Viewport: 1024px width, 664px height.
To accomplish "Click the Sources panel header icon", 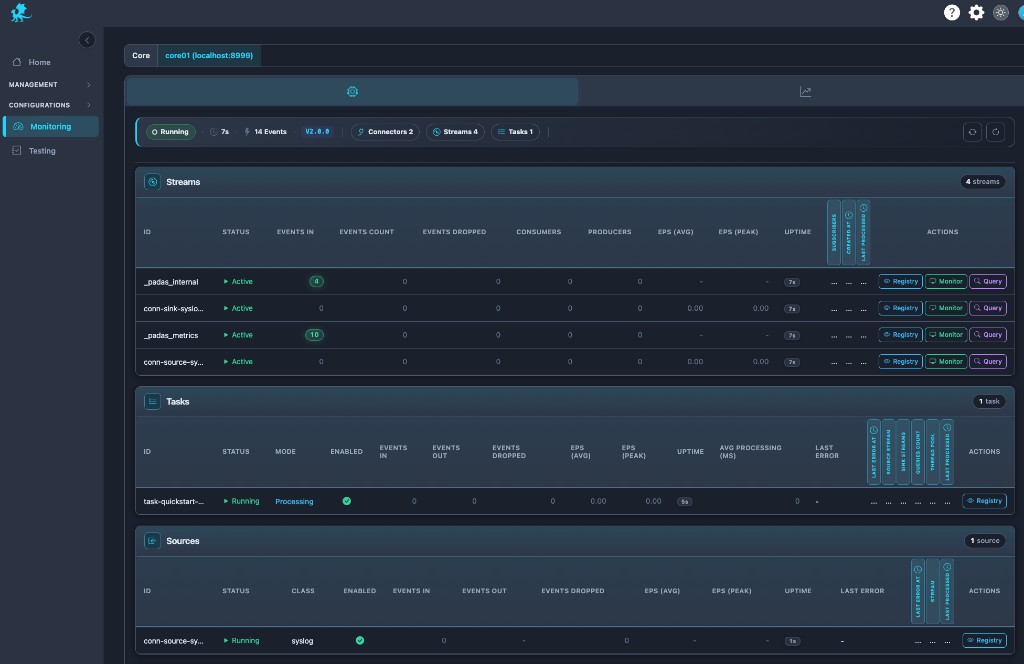I will (152, 541).
